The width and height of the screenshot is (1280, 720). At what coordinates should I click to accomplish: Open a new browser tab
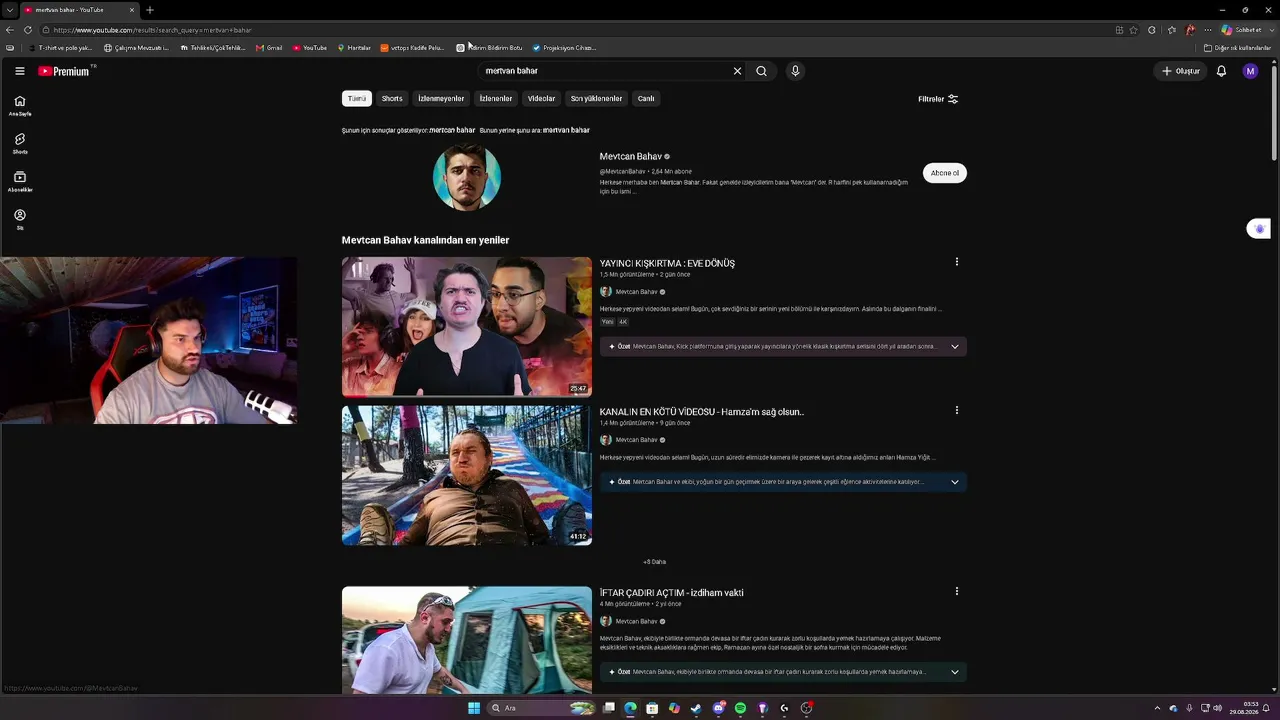tap(150, 10)
